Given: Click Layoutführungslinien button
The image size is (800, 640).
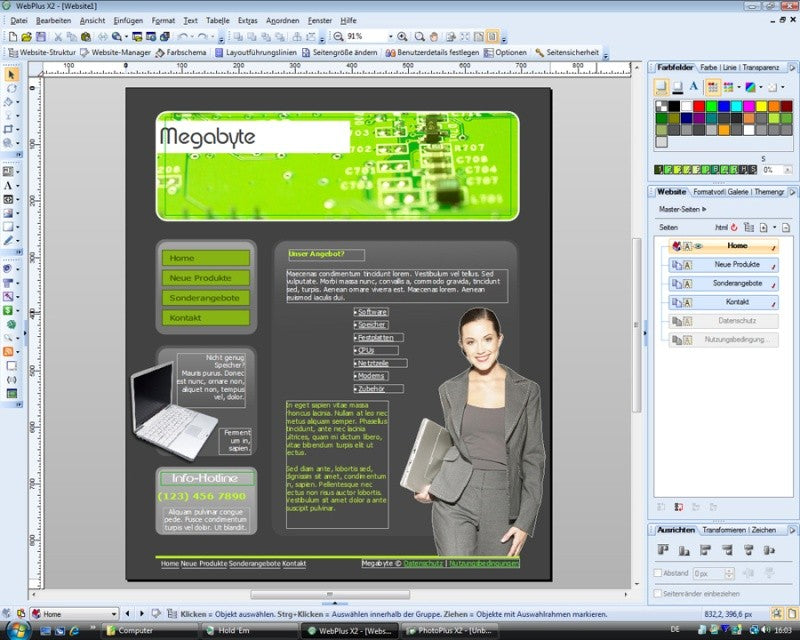Looking at the screenshot, I should pyautogui.click(x=256, y=53).
